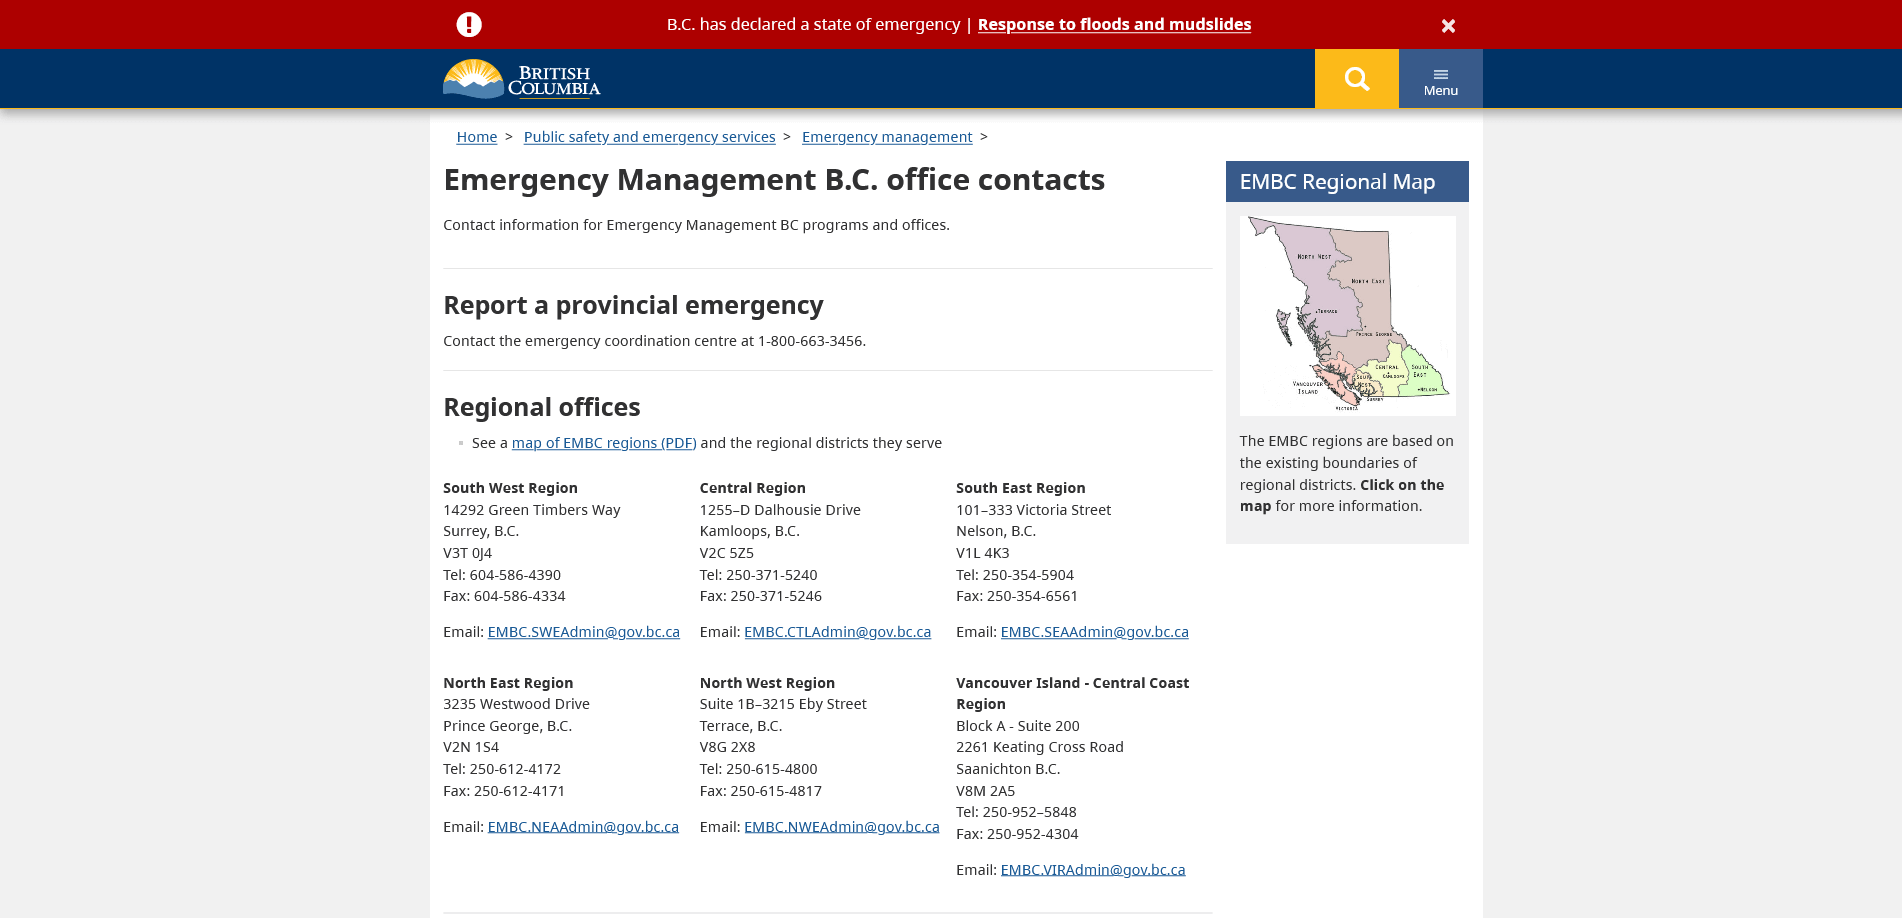Viewport: 1902px width, 918px height.
Task: Click the Regional offices heading
Action: pyautogui.click(x=542, y=407)
